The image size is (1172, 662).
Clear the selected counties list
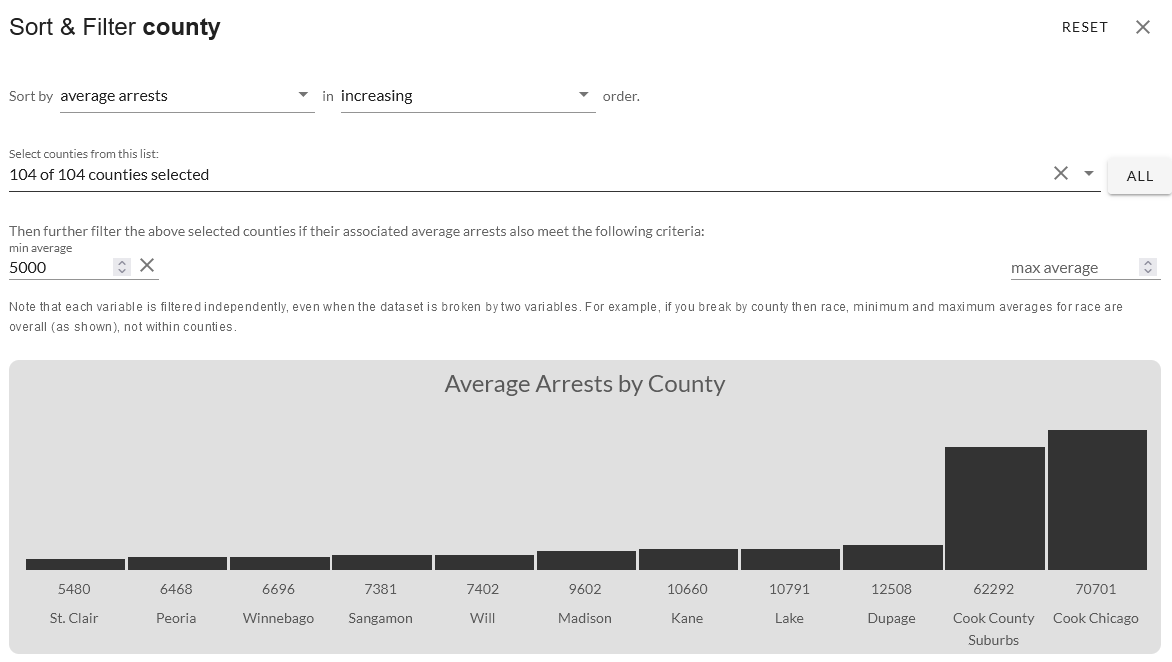click(x=1061, y=174)
